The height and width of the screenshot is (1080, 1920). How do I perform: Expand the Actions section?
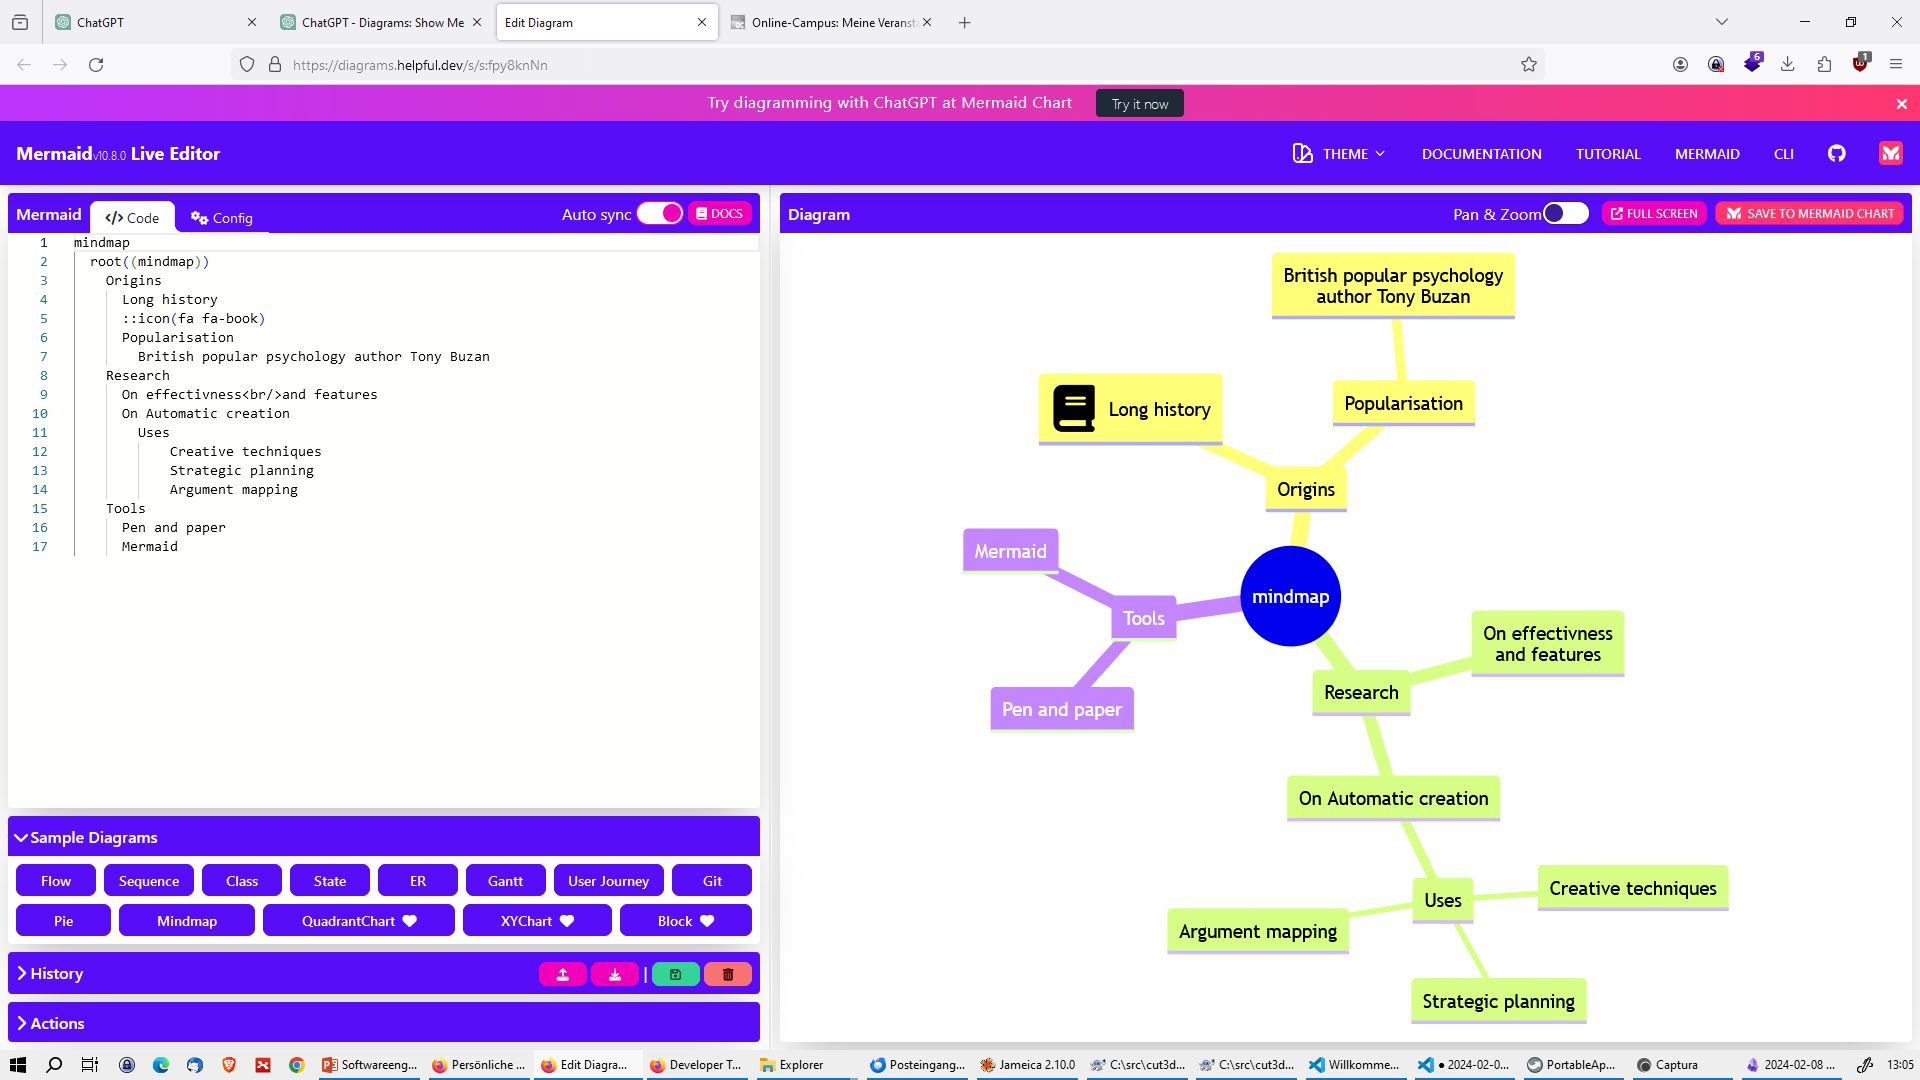click(x=50, y=1024)
